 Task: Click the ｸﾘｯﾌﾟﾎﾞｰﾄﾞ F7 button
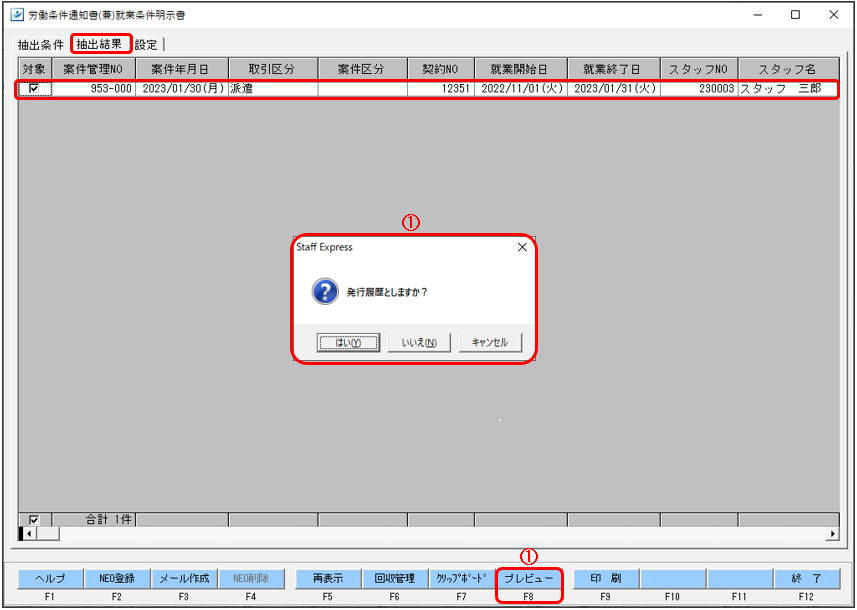coord(462,578)
